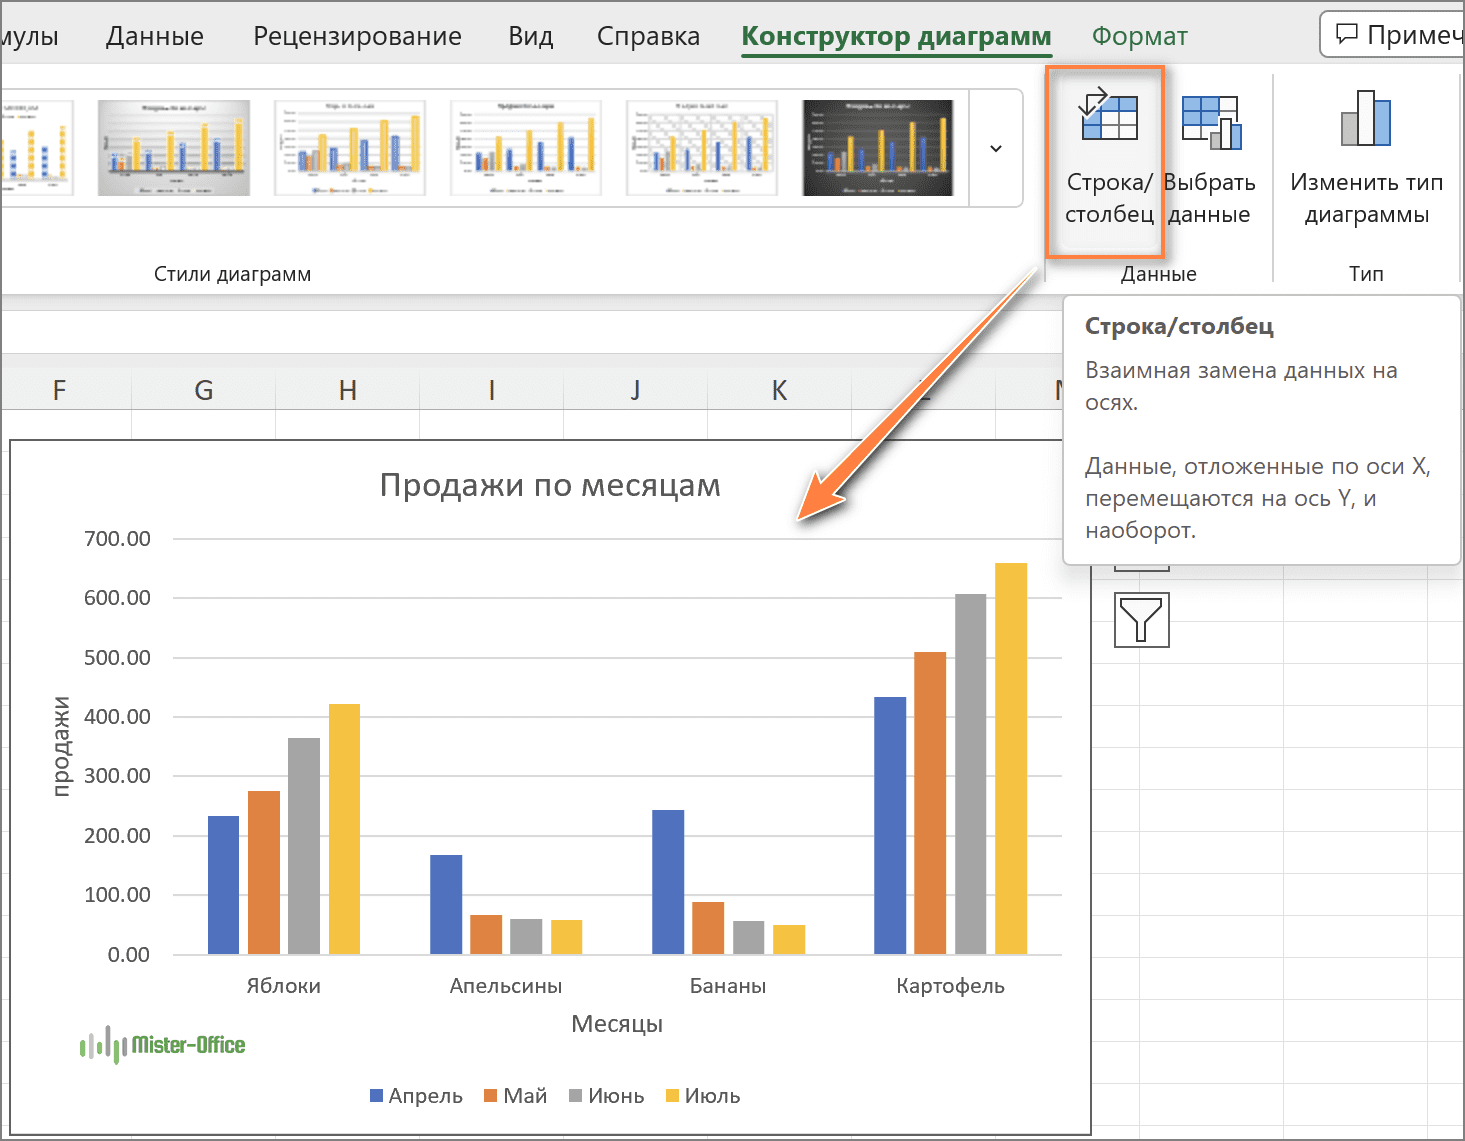This screenshot has height=1141, width=1465.
Task: Click the Июль legend entry
Action: coord(703,1096)
